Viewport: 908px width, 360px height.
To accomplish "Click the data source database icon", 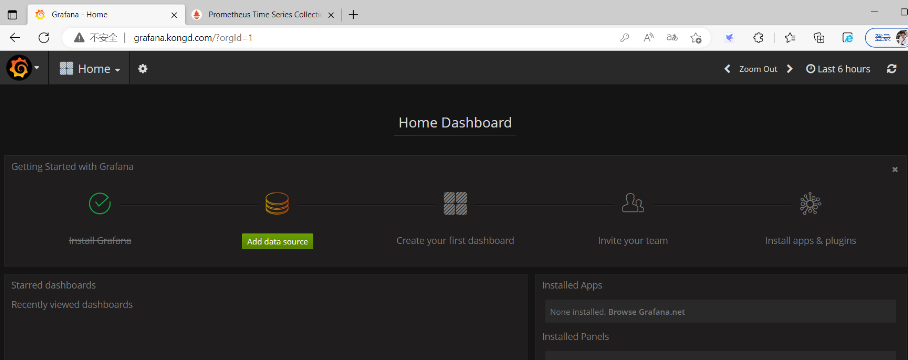I will (x=277, y=204).
